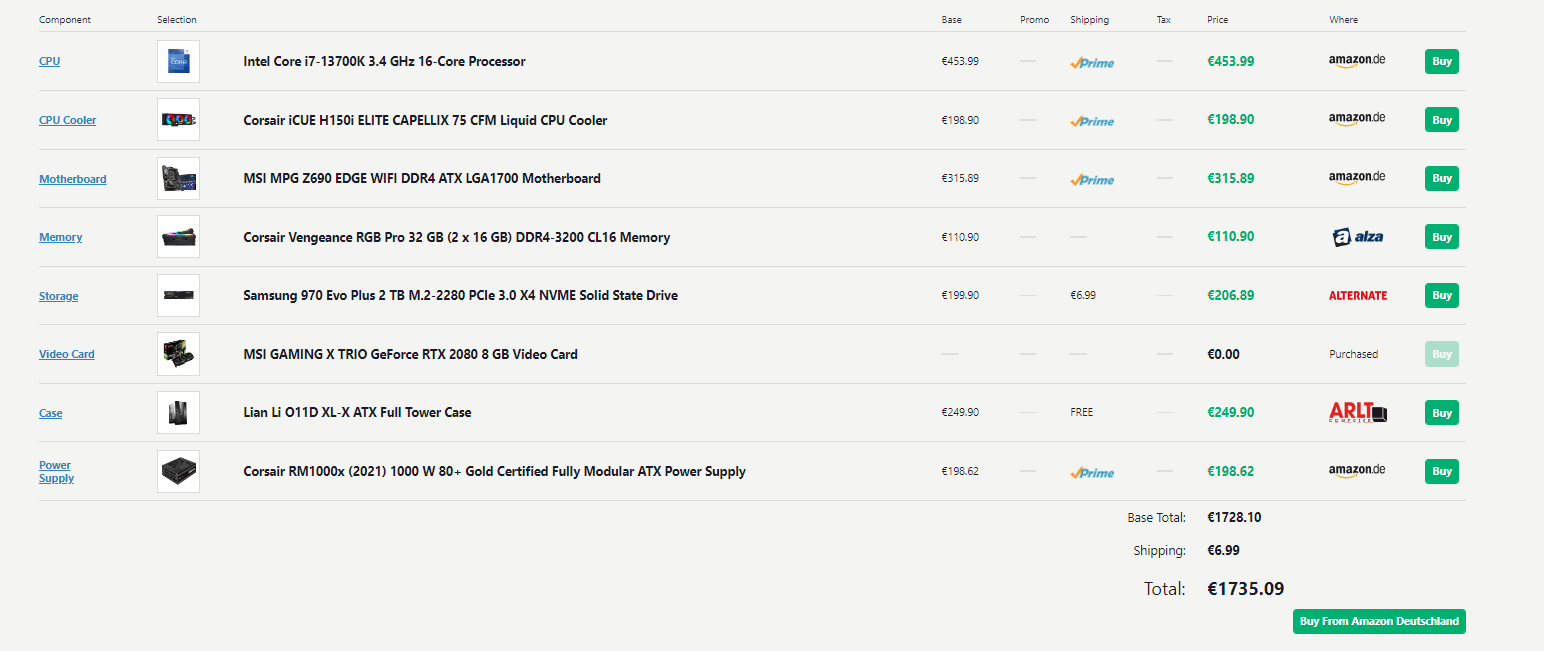Open the CPU component link
The height and width of the screenshot is (651, 1544).
49,61
